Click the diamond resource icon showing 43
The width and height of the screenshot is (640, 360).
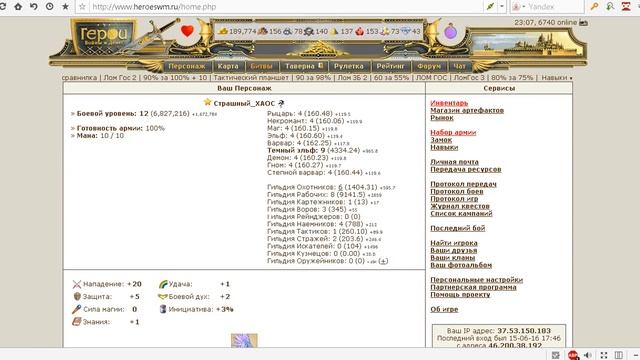(x=406, y=31)
